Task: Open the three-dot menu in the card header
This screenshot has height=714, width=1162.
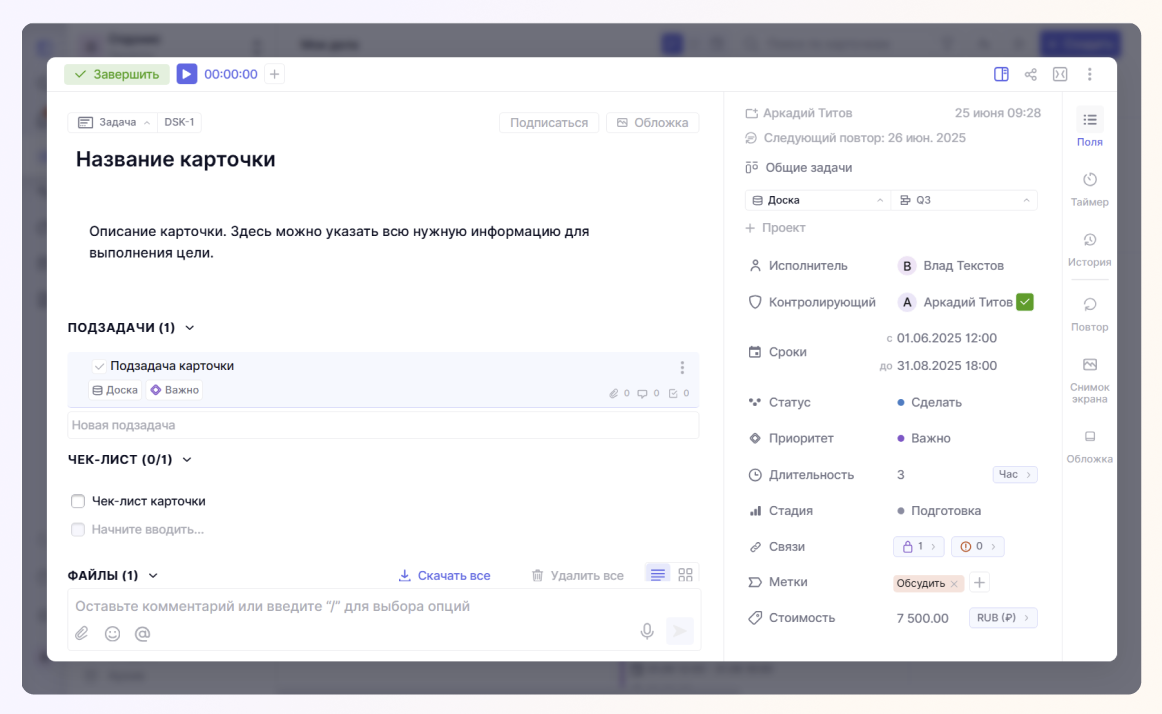Action: pyautogui.click(x=1089, y=74)
